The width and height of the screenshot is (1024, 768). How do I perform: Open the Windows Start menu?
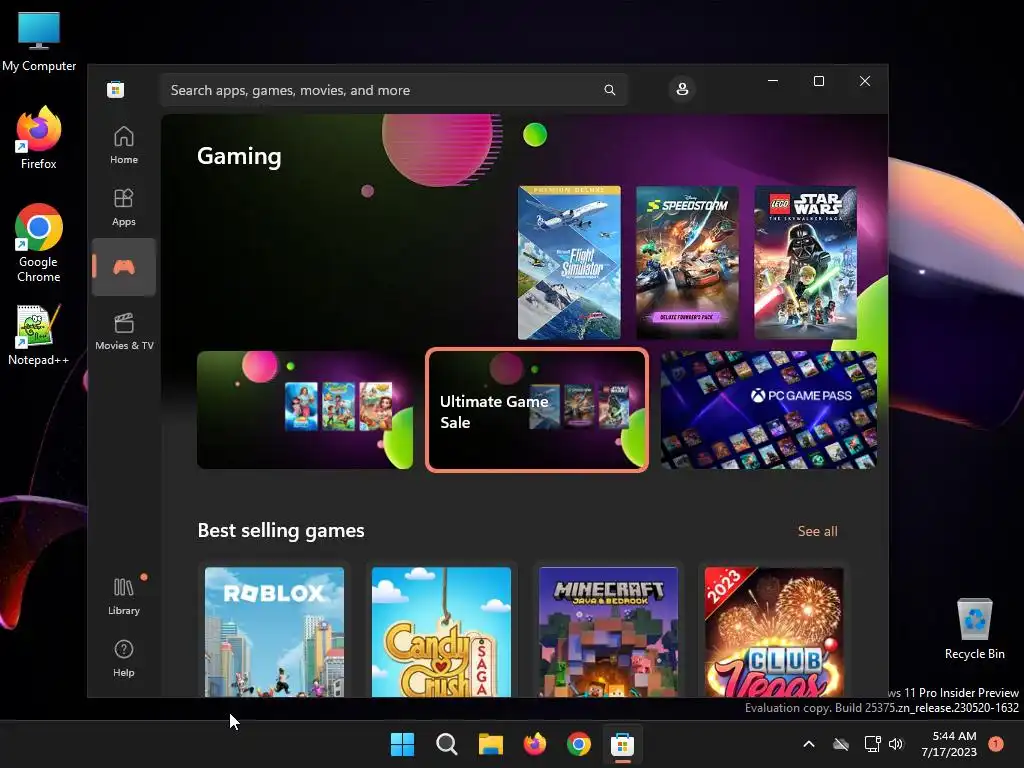[402, 744]
